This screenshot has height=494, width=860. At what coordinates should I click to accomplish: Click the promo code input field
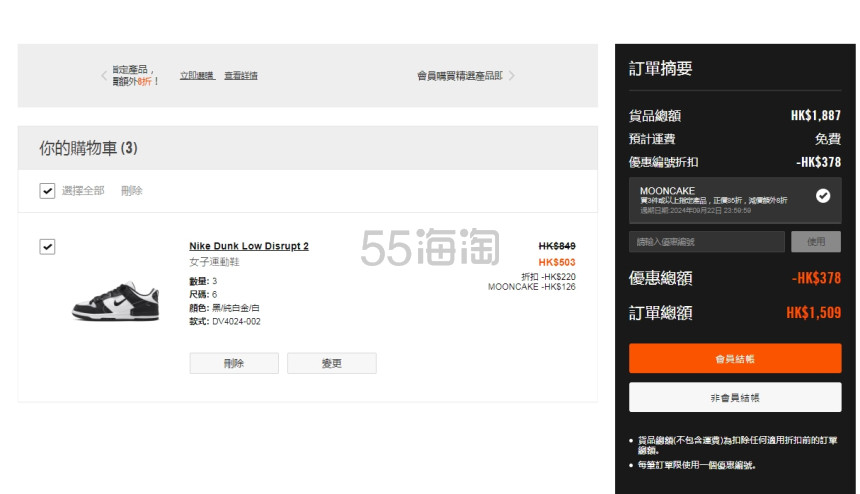click(x=706, y=242)
